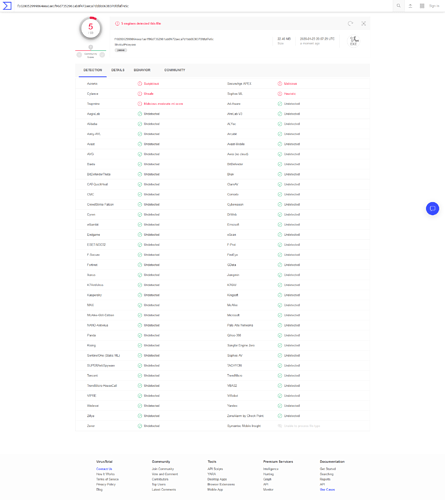Viewport: 445px width, 500px height.
Task: Vote up with right community score button
Action: click(x=102, y=55)
